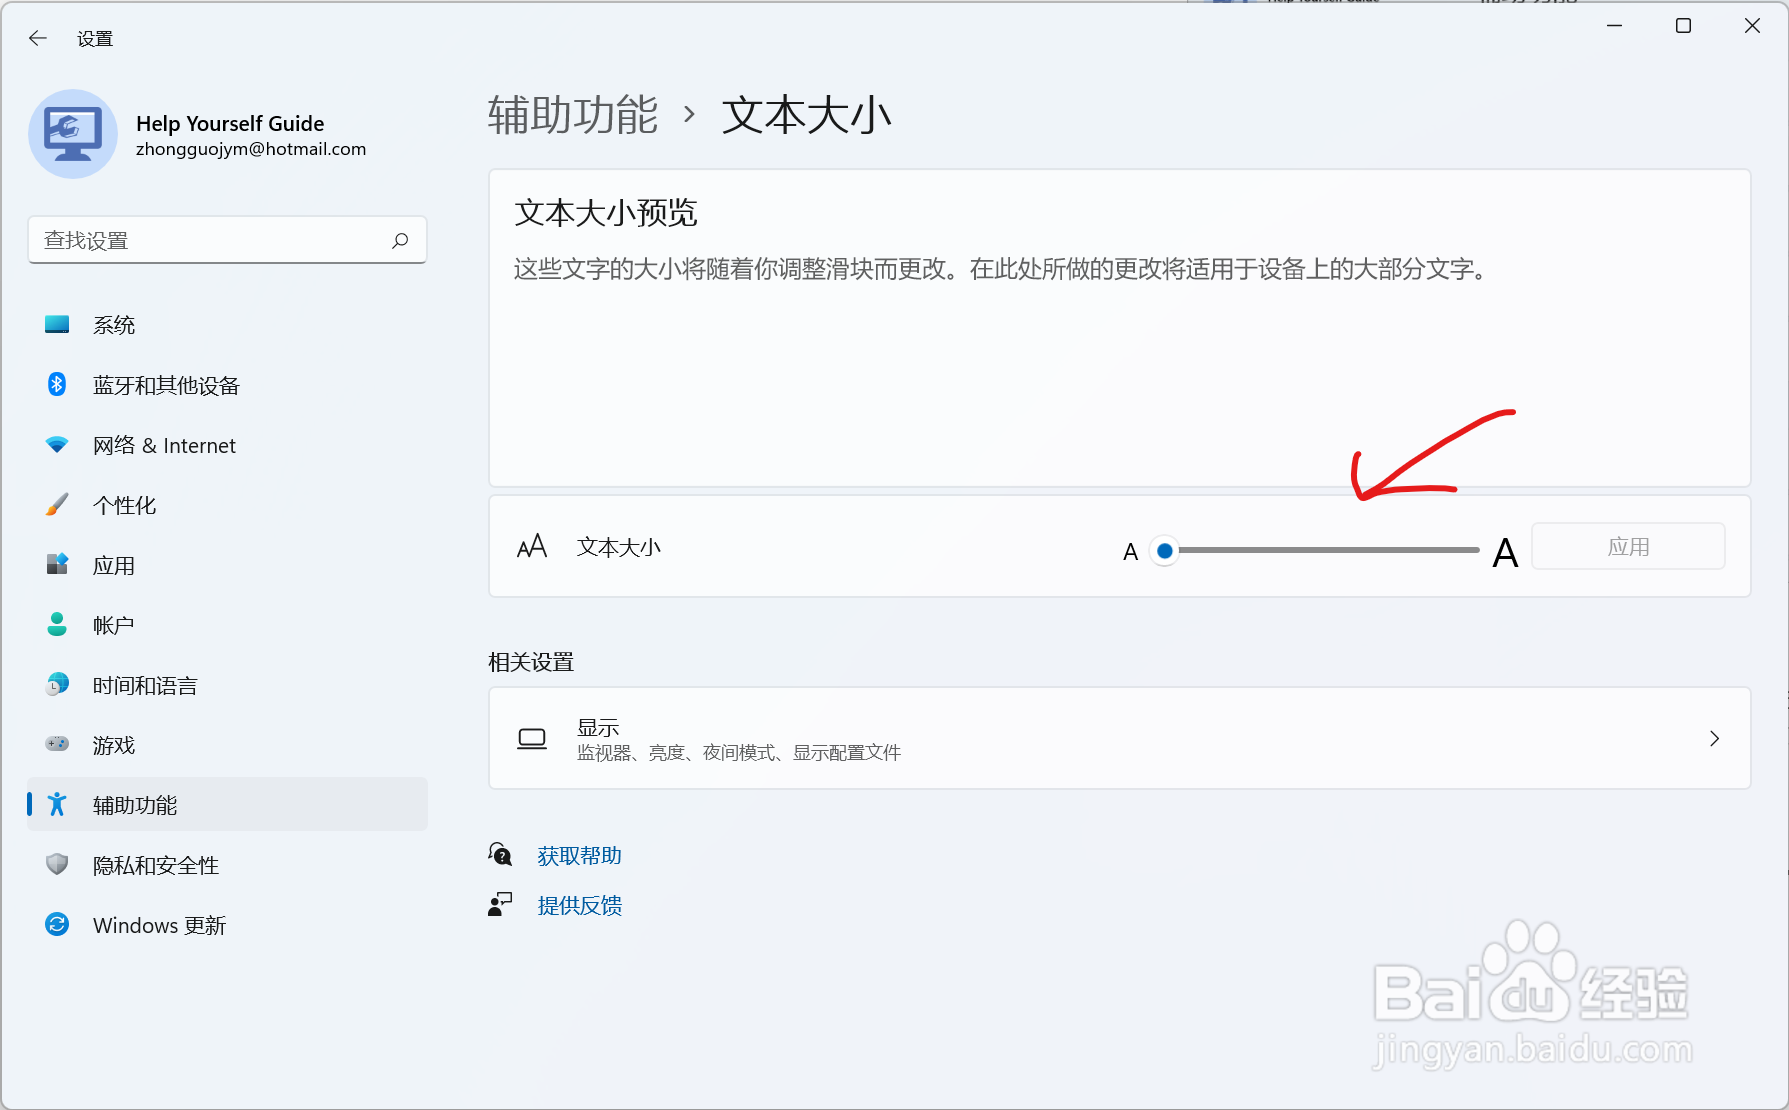
Task: Maximize the 设置 window
Action: point(1683,26)
